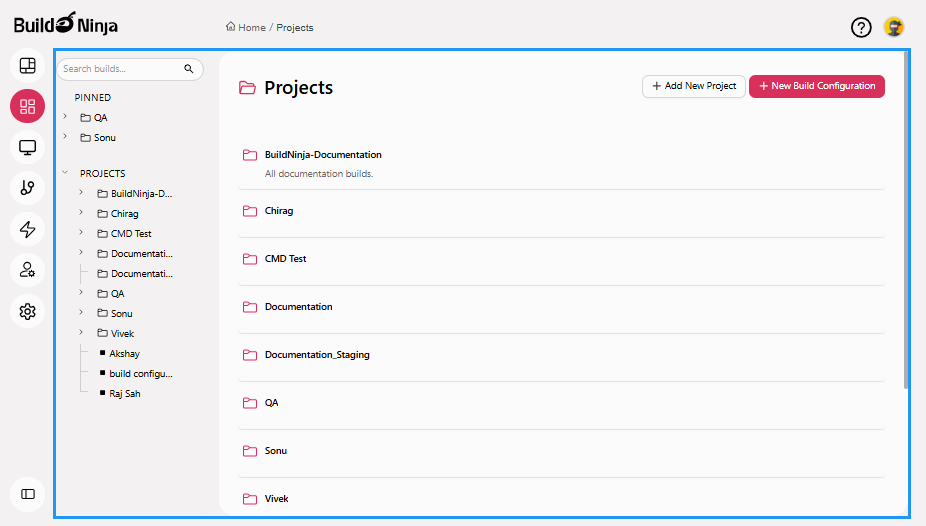Click the main panel vertical scrollbar
This screenshot has height=526, width=926.
(x=905, y=221)
